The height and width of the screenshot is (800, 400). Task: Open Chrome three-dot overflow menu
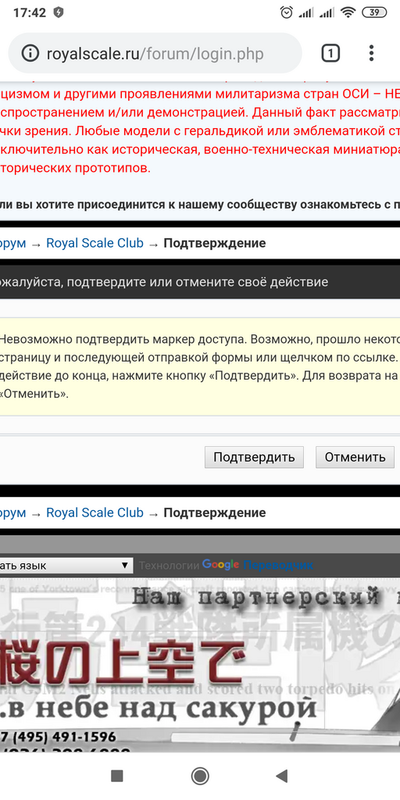tap(371, 53)
